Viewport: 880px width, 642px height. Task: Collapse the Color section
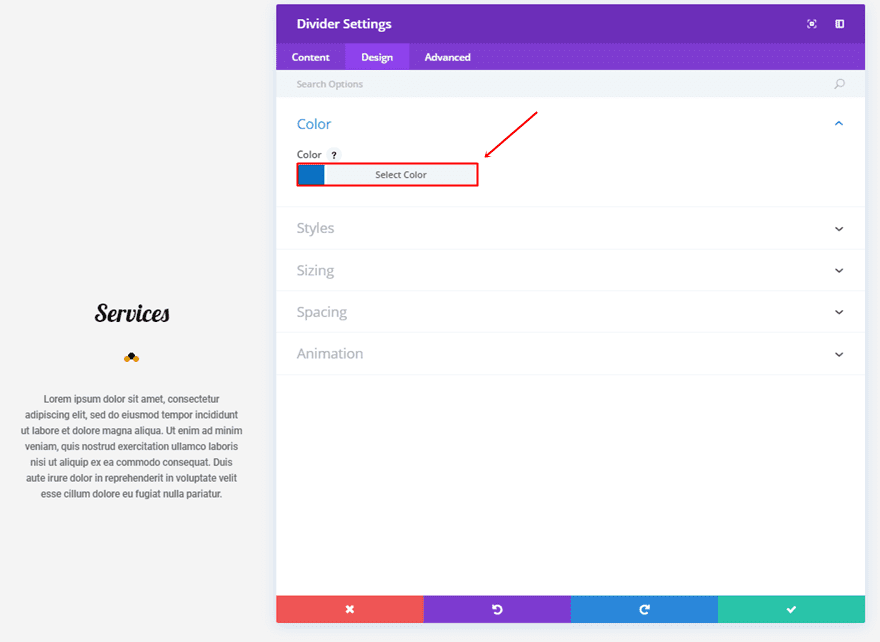[x=839, y=124]
